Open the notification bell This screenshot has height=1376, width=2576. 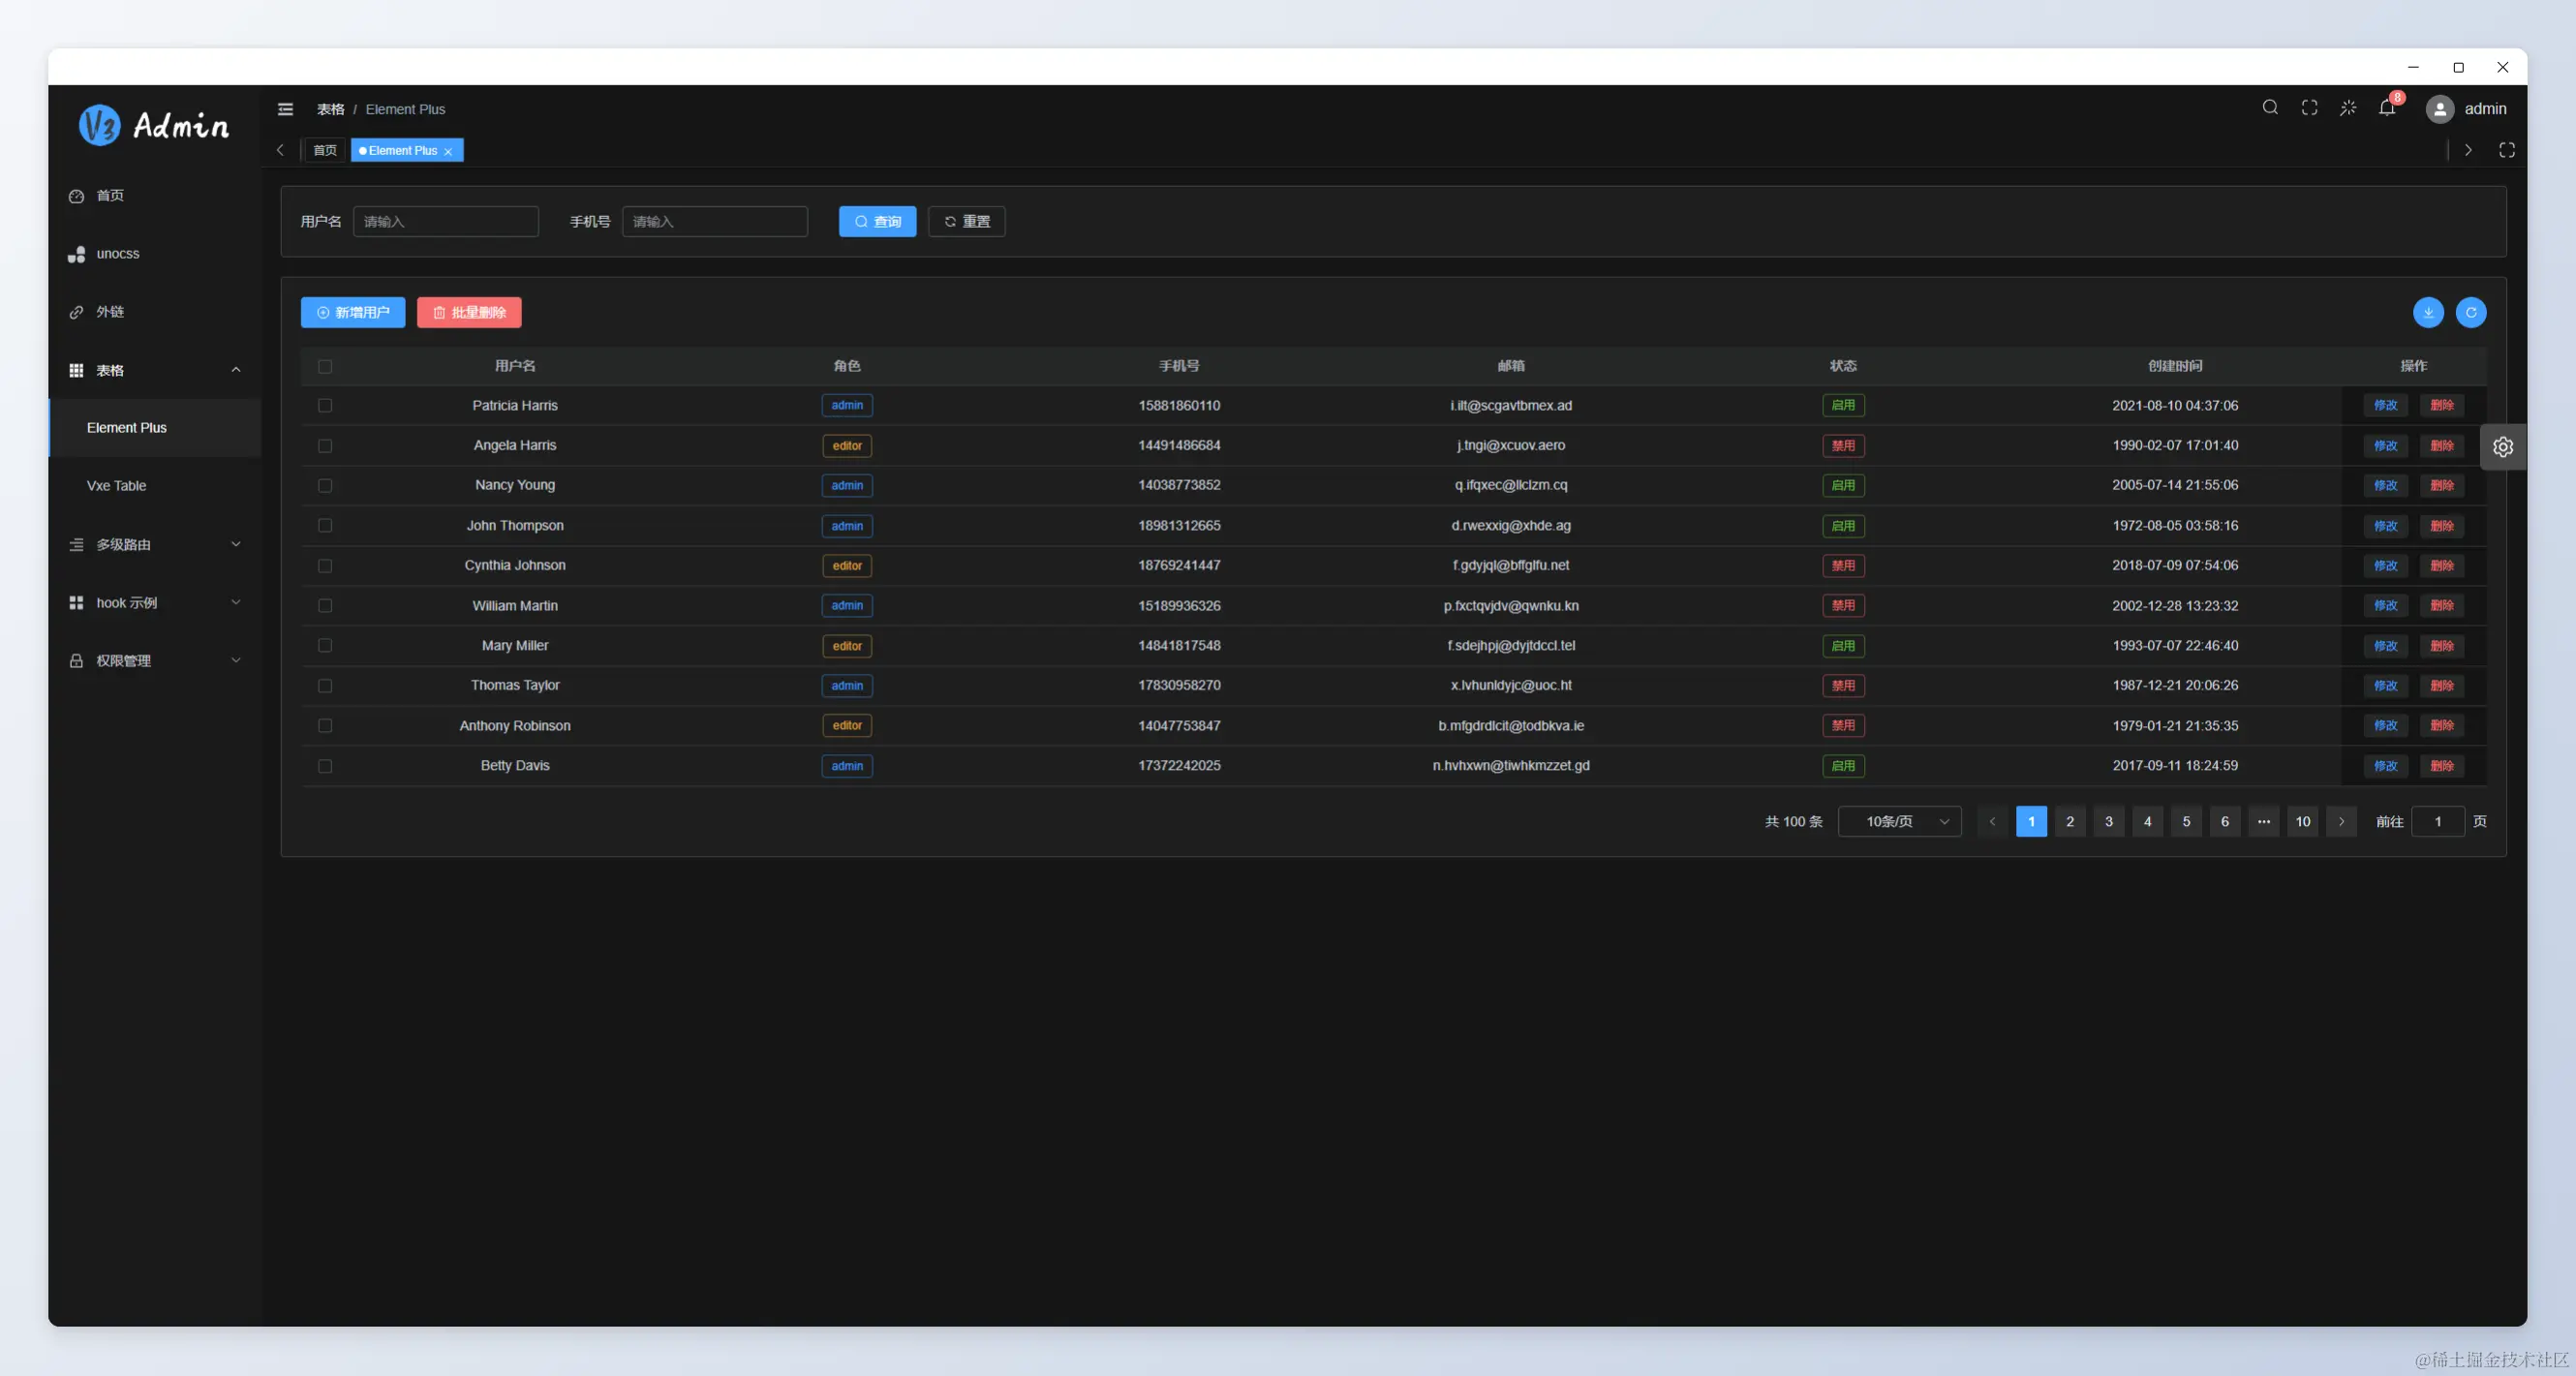click(2387, 108)
